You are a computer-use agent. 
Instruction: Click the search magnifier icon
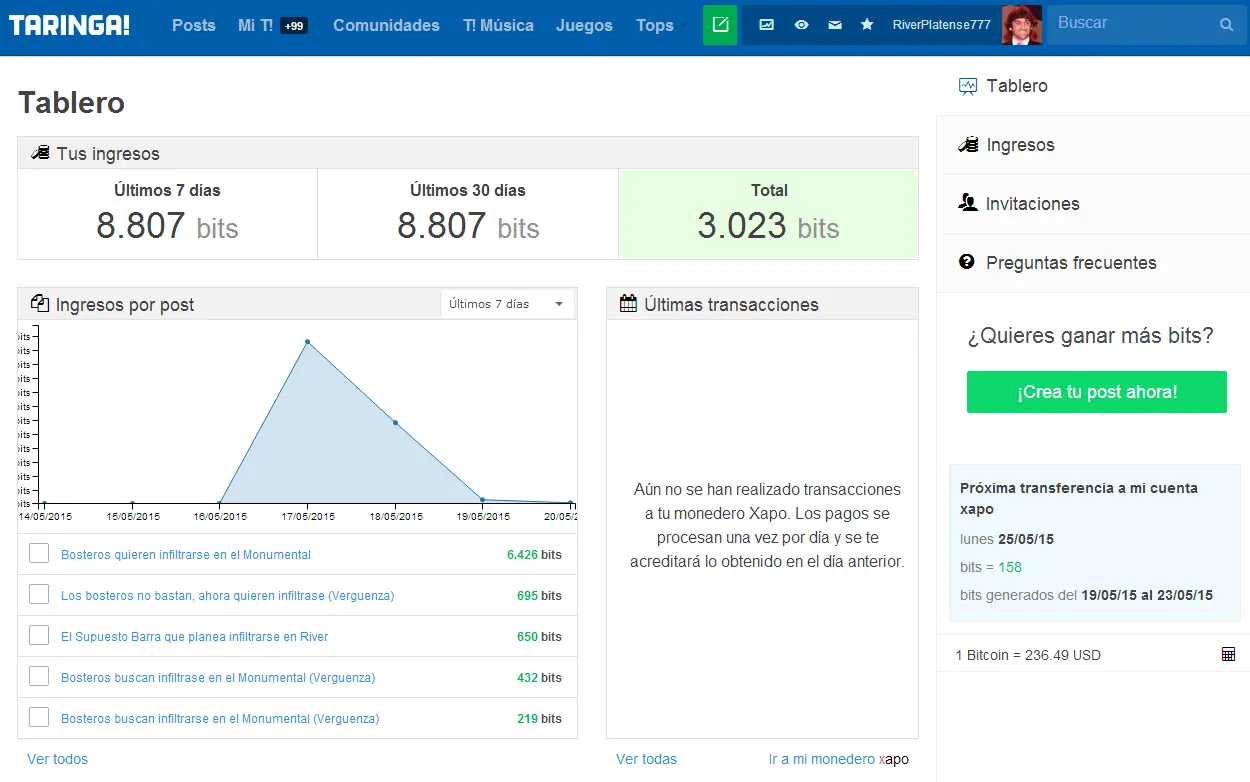click(1227, 25)
